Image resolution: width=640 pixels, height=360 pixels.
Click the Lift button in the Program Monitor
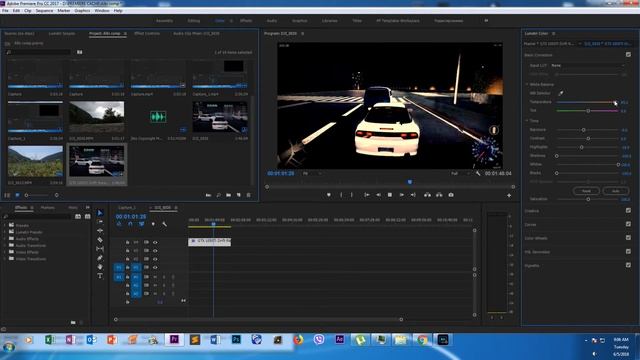427,195
